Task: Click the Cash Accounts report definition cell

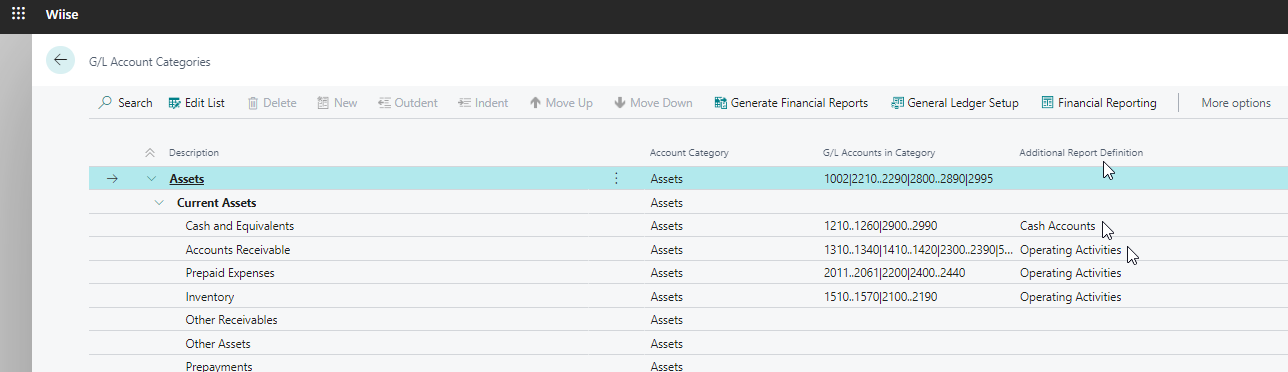Action: [1057, 226]
